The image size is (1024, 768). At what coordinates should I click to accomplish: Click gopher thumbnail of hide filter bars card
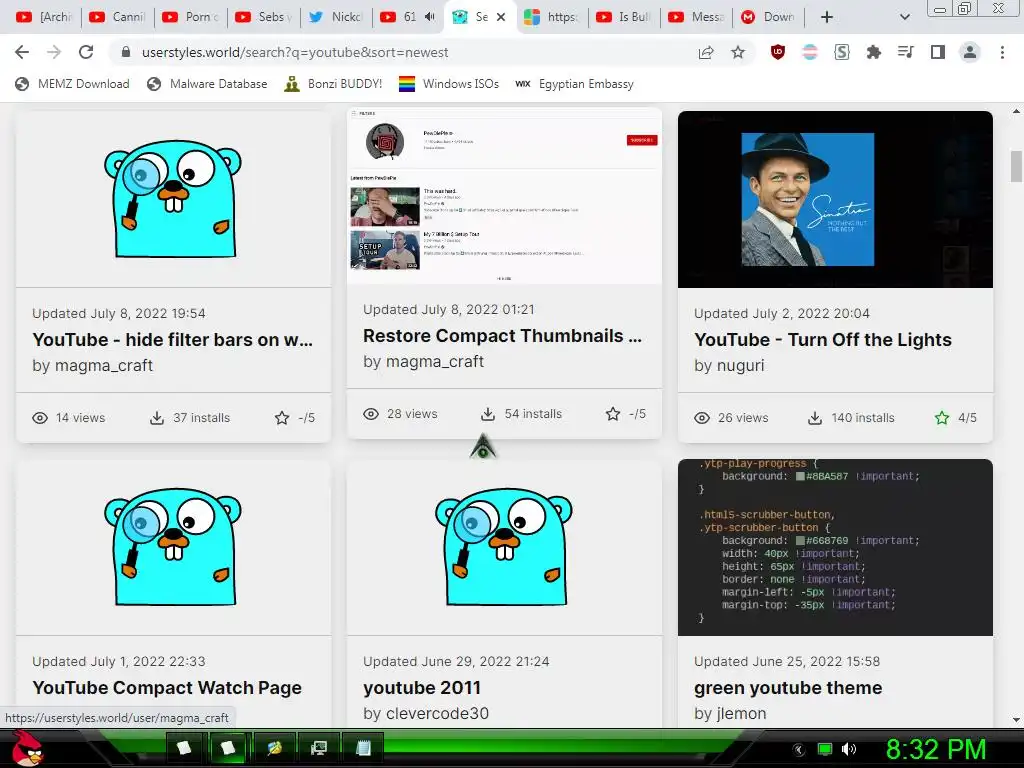[x=173, y=199]
